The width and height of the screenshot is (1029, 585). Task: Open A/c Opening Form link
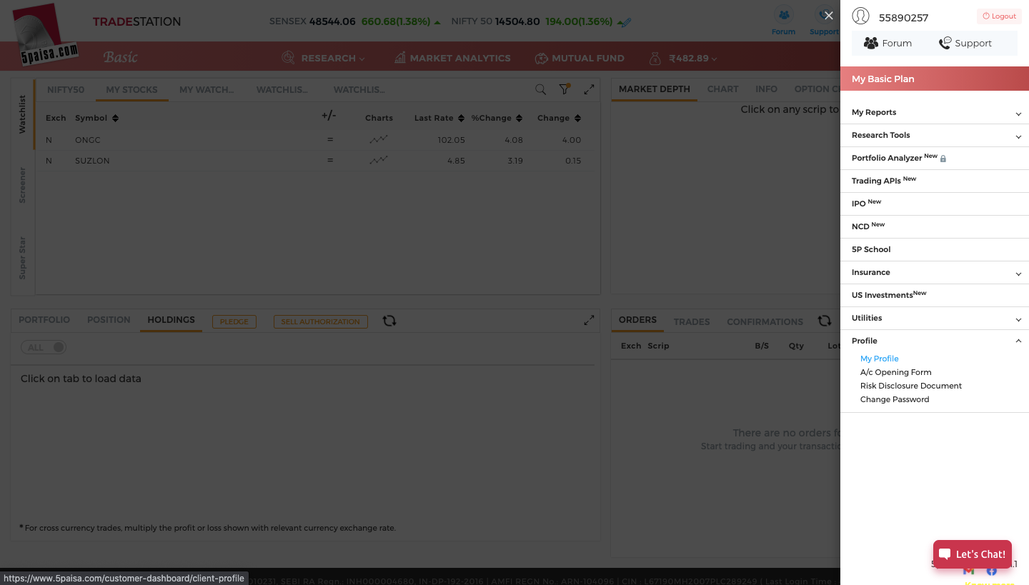(x=896, y=372)
